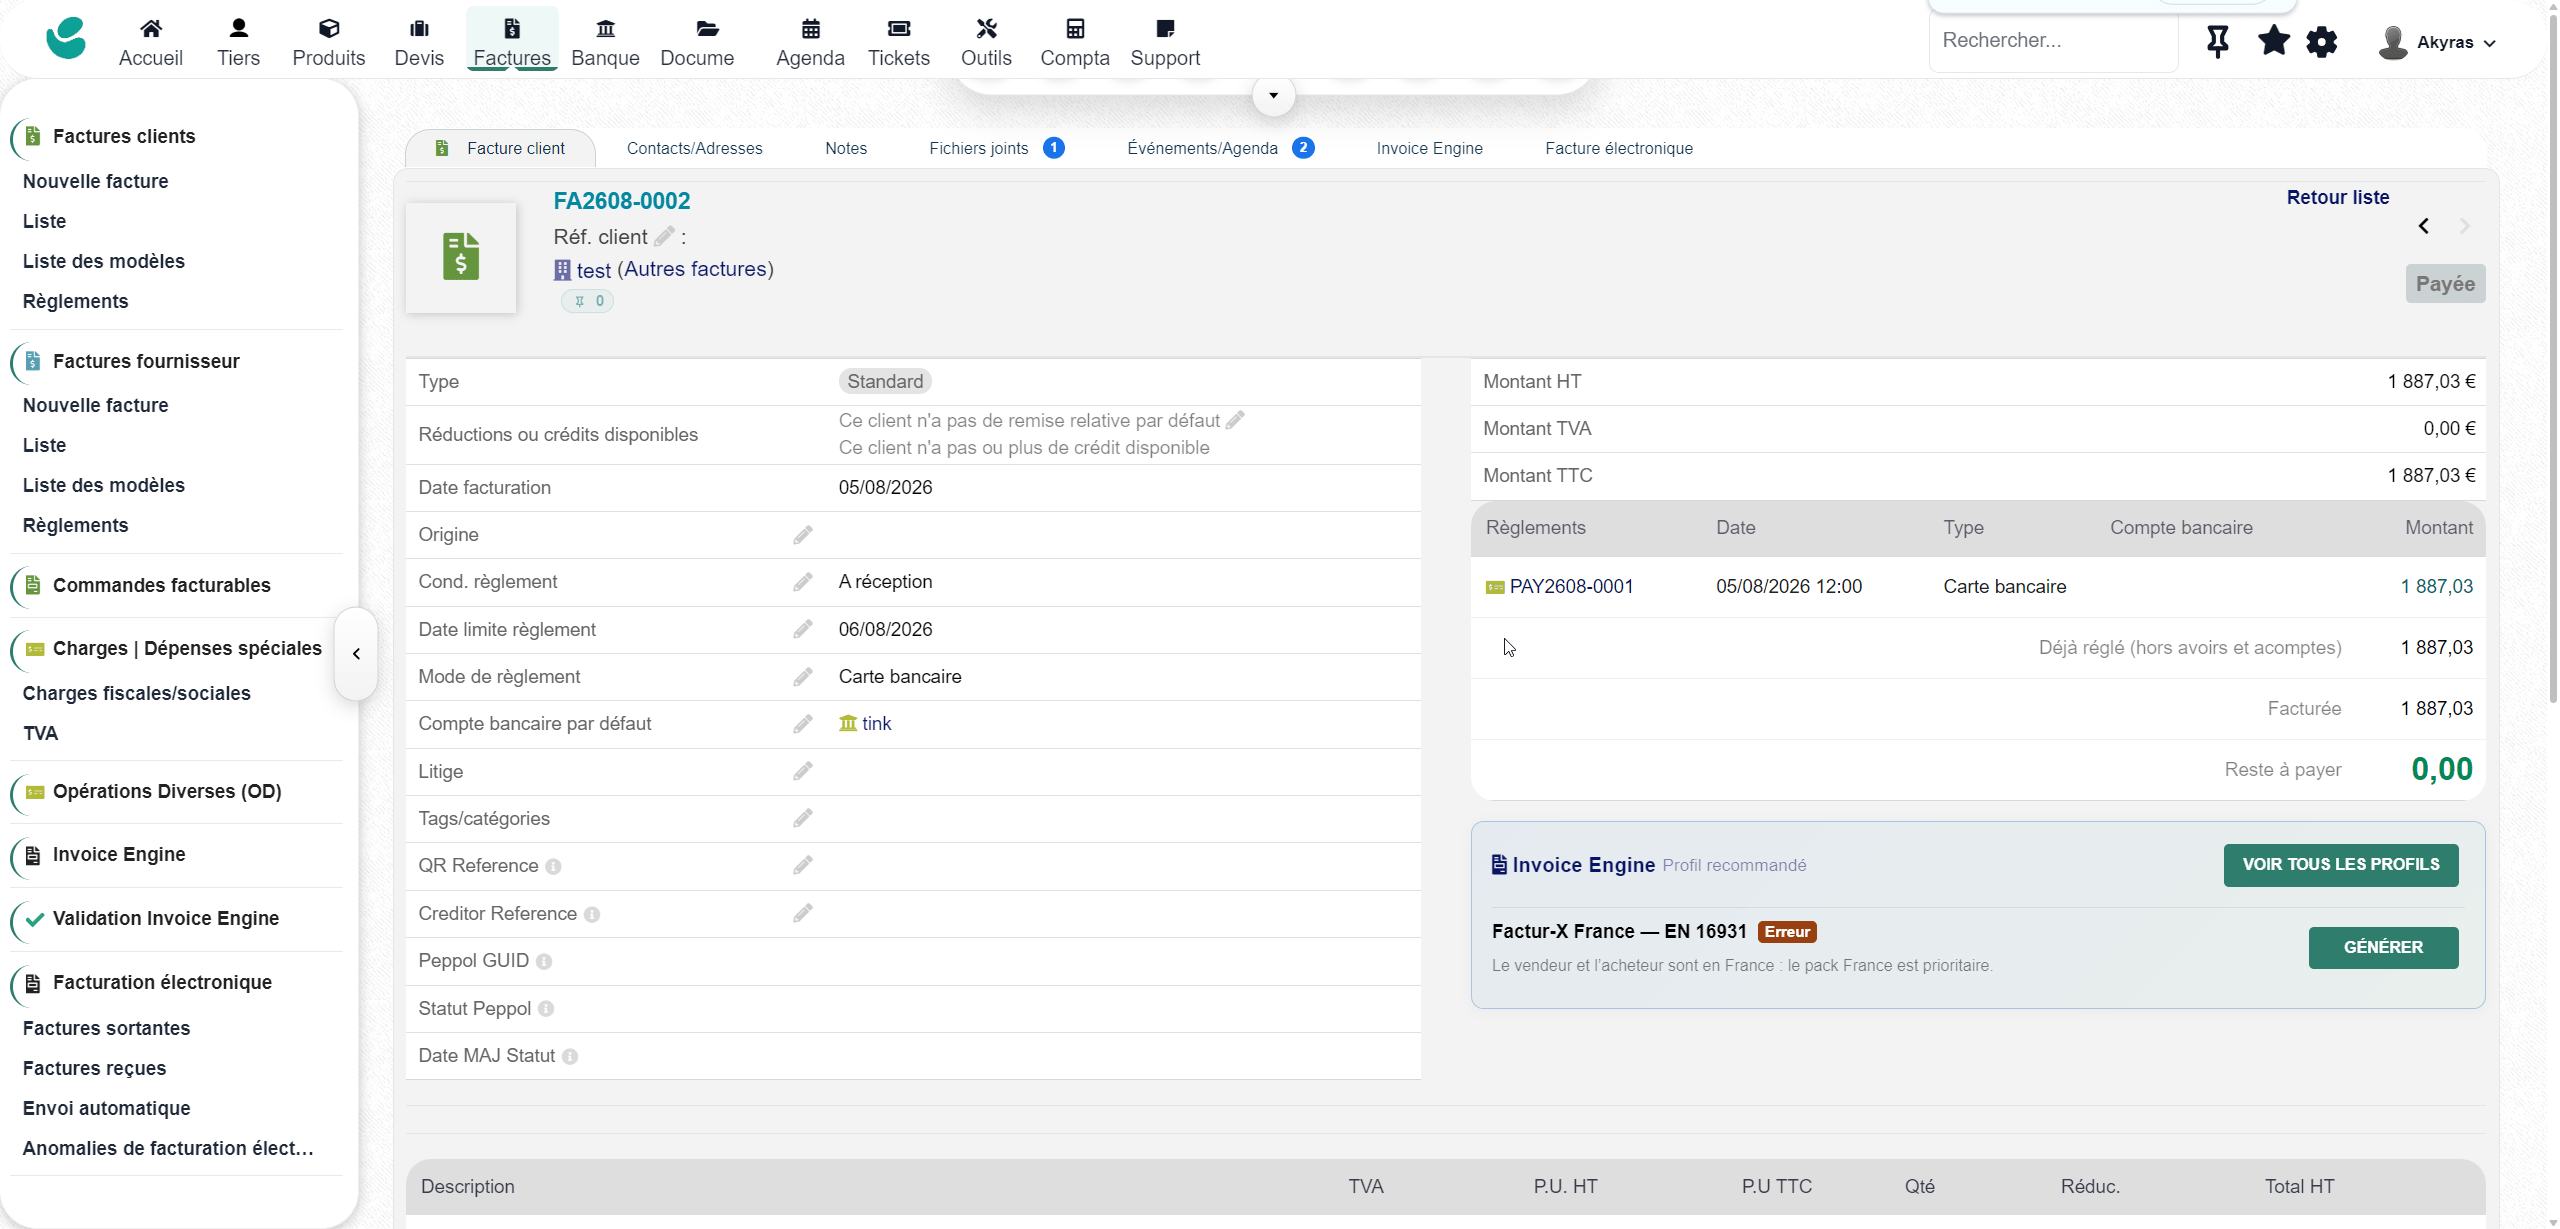Image resolution: width=2560 pixels, height=1229 pixels.
Task: Edit the Mode de règlement pencil
Action: [803, 677]
